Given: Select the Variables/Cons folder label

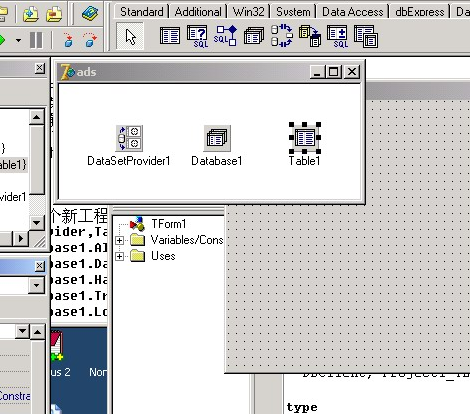Looking at the screenshot, I should [187, 240].
